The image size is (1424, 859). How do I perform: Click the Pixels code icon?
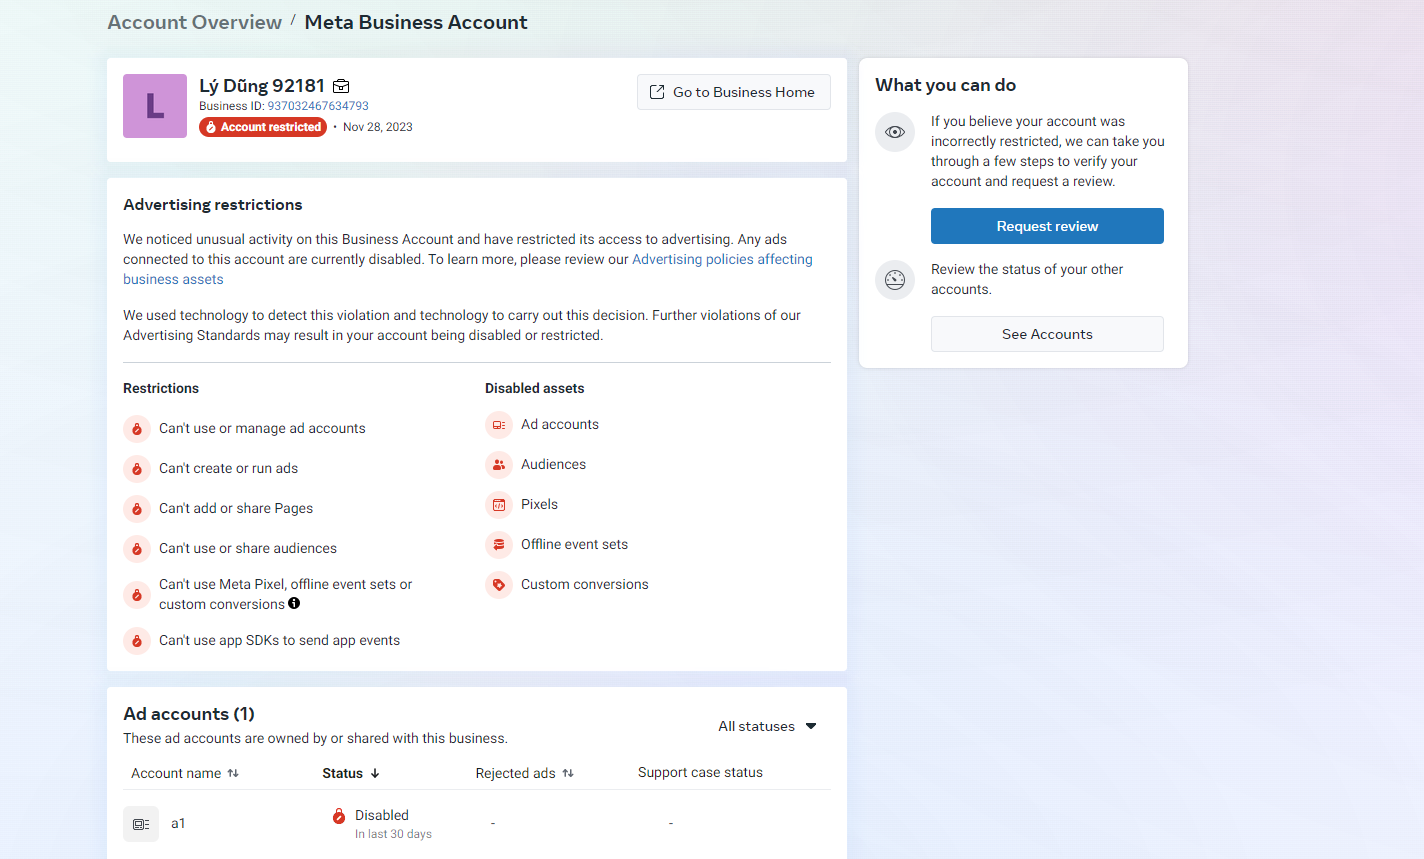(x=499, y=505)
